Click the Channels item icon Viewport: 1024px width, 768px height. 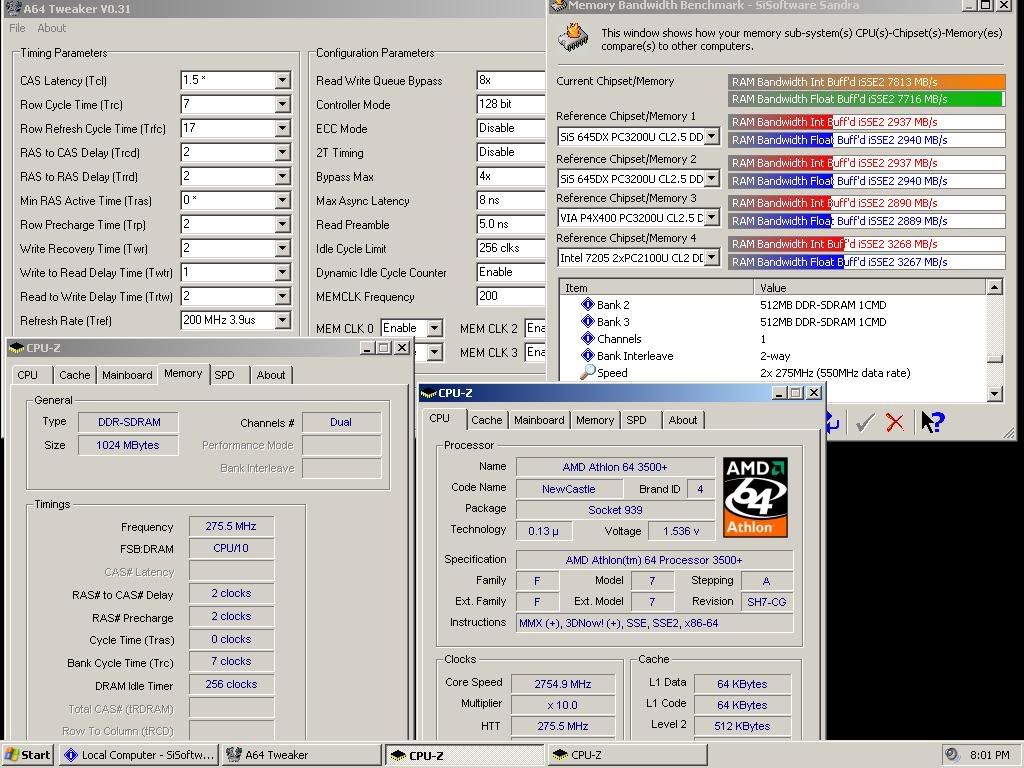pyautogui.click(x=587, y=338)
